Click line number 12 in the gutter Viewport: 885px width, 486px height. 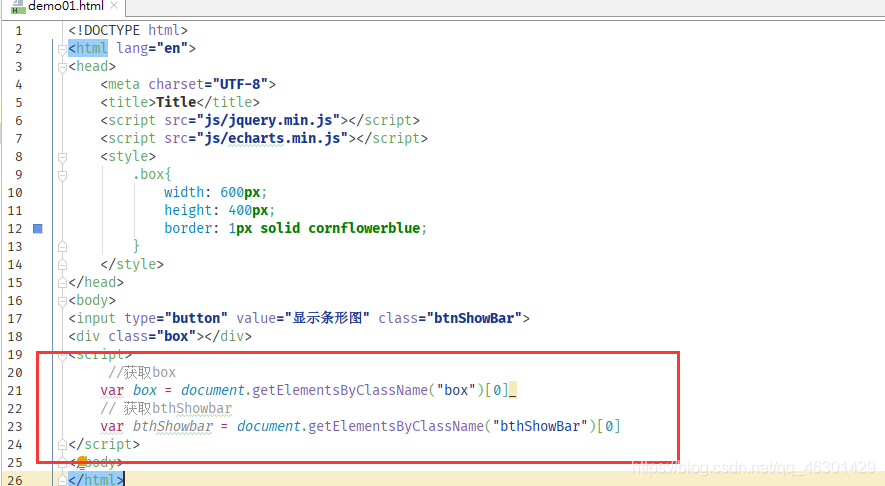point(15,229)
